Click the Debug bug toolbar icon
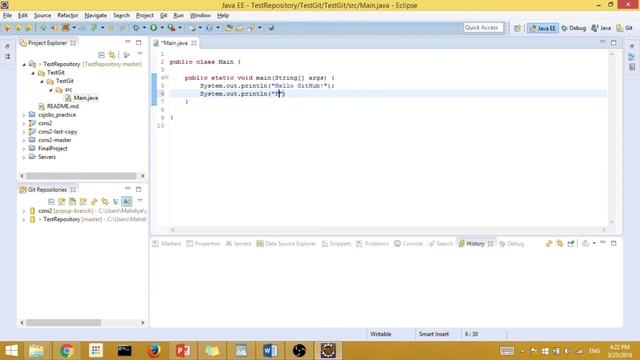 (136, 28)
